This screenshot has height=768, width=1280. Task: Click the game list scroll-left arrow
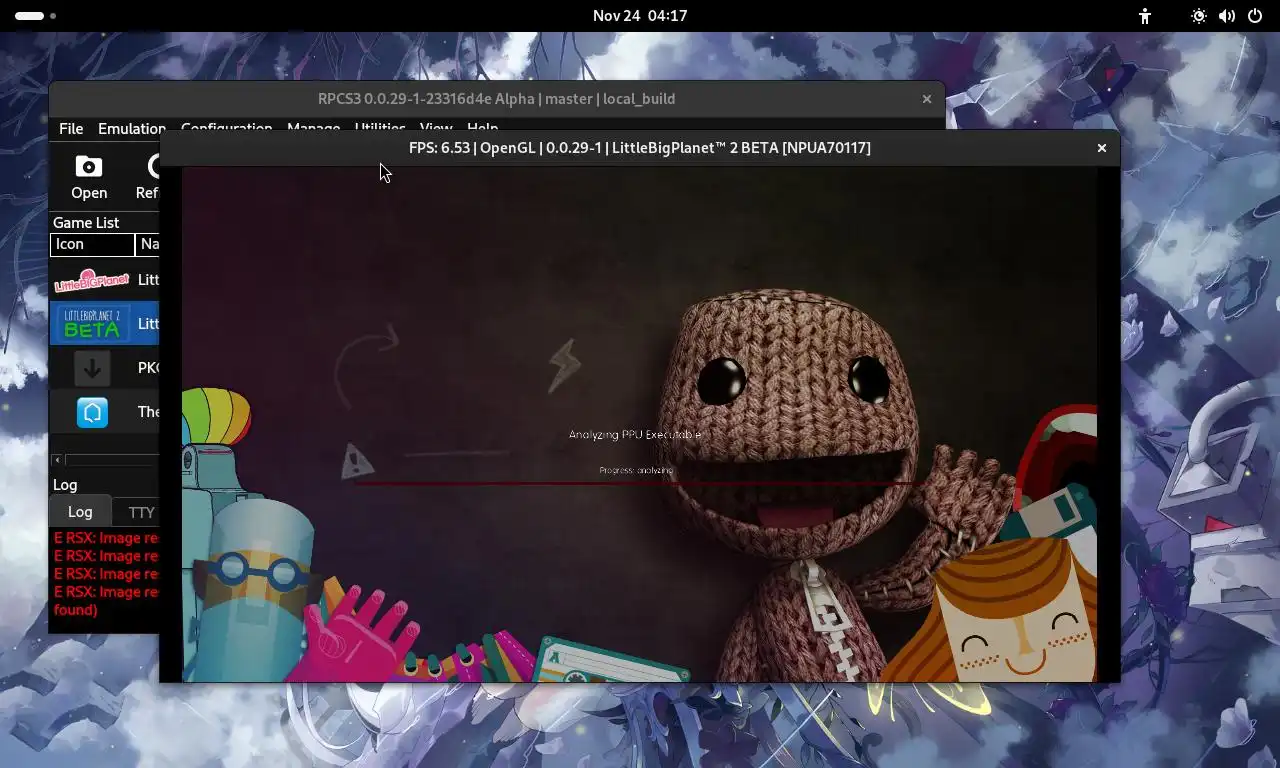point(58,460)
